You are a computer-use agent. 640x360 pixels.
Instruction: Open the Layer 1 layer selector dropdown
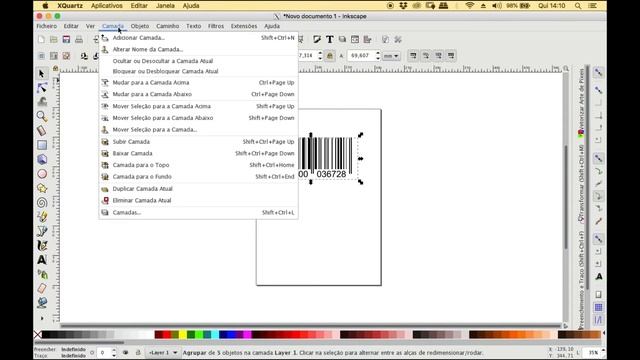tap(163, 352)
